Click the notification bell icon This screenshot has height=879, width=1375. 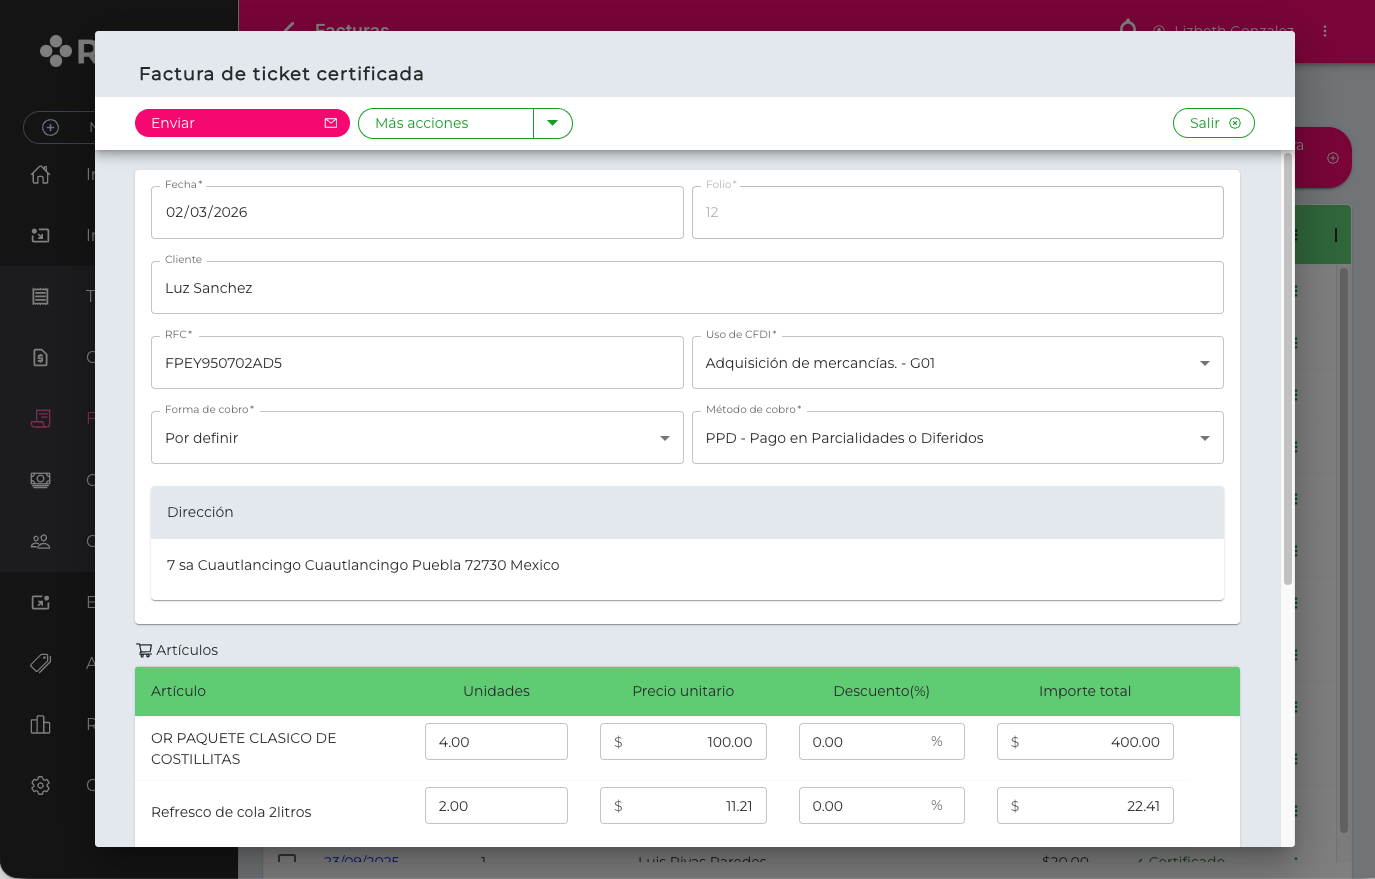click(1128, 27)
